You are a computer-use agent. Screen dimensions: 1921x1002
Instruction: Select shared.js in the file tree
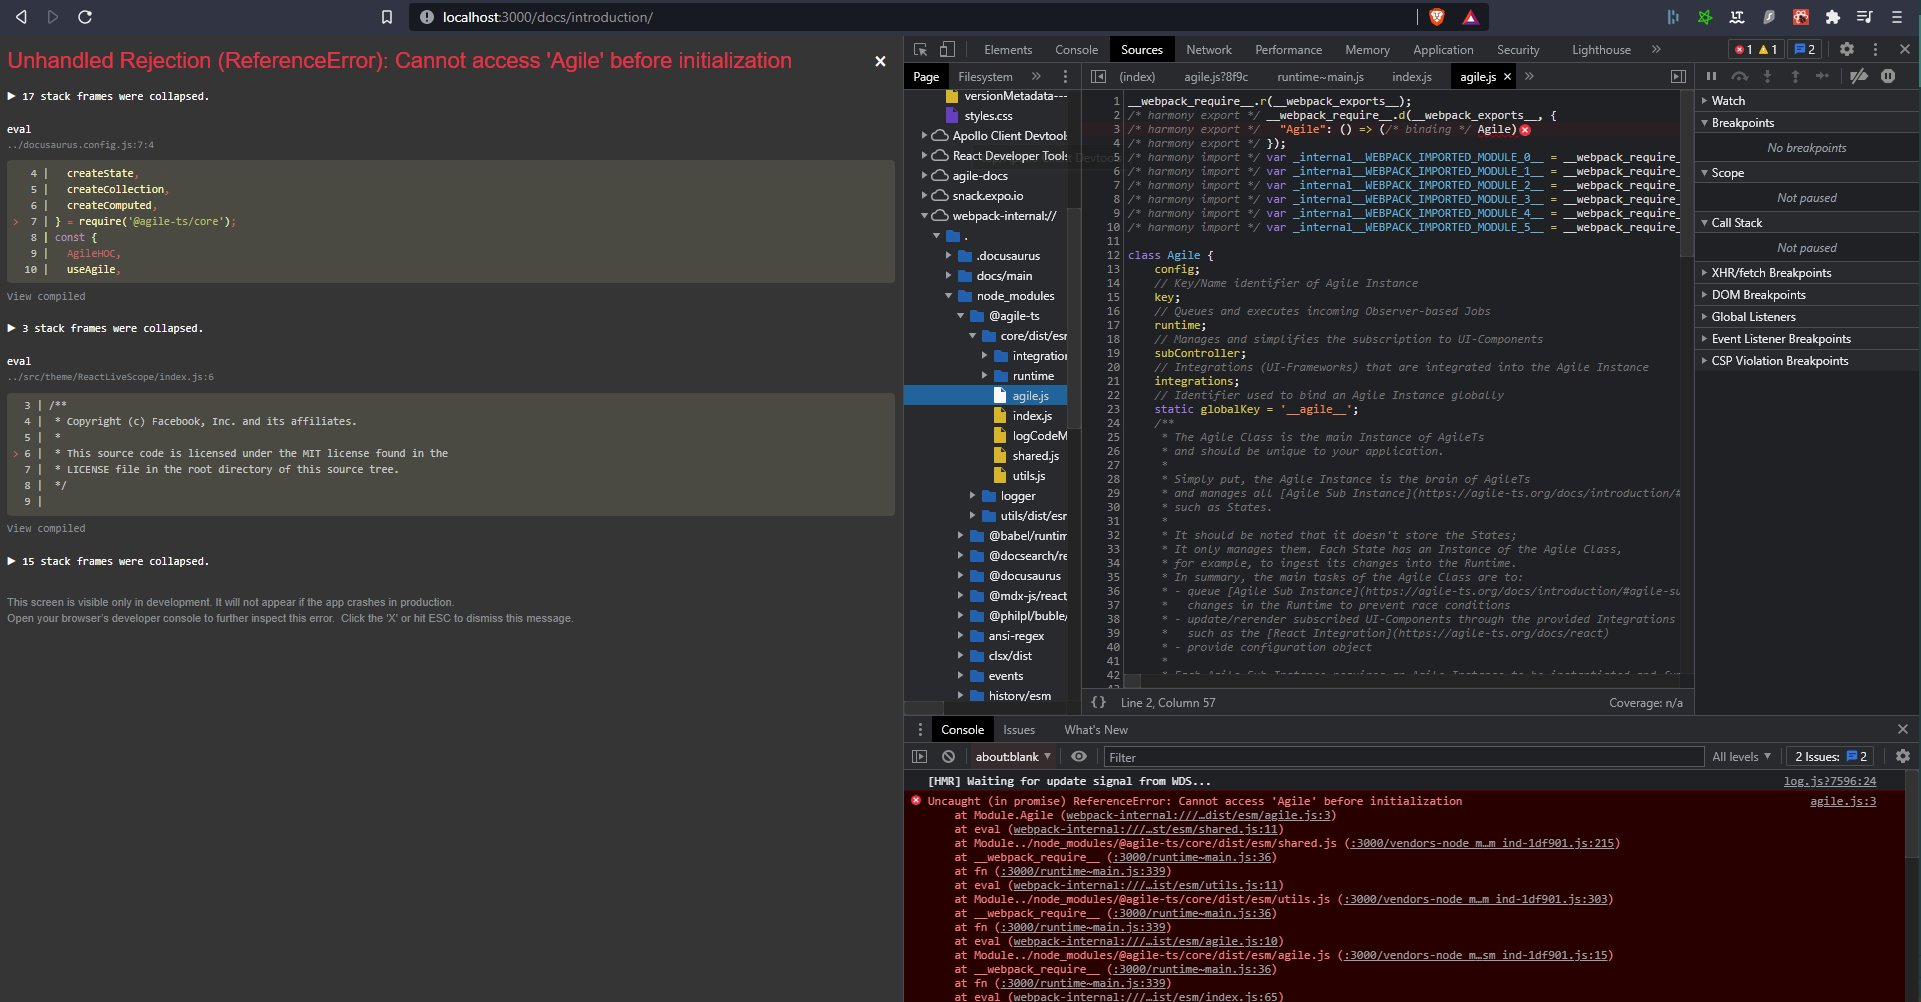[1035, 456]
